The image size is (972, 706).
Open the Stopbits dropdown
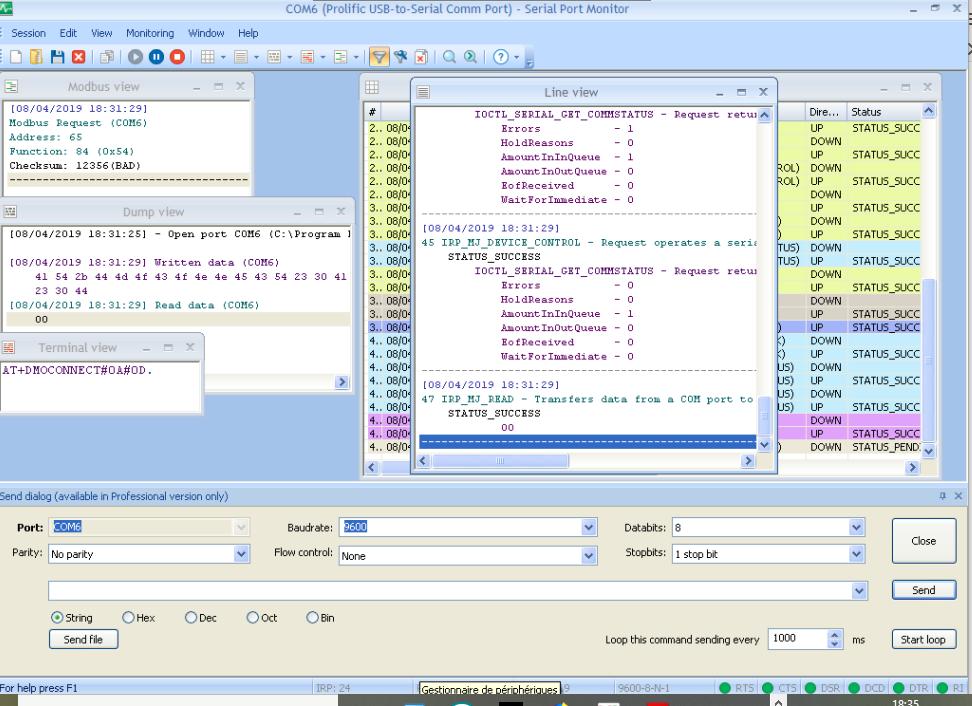pos(856,554)
